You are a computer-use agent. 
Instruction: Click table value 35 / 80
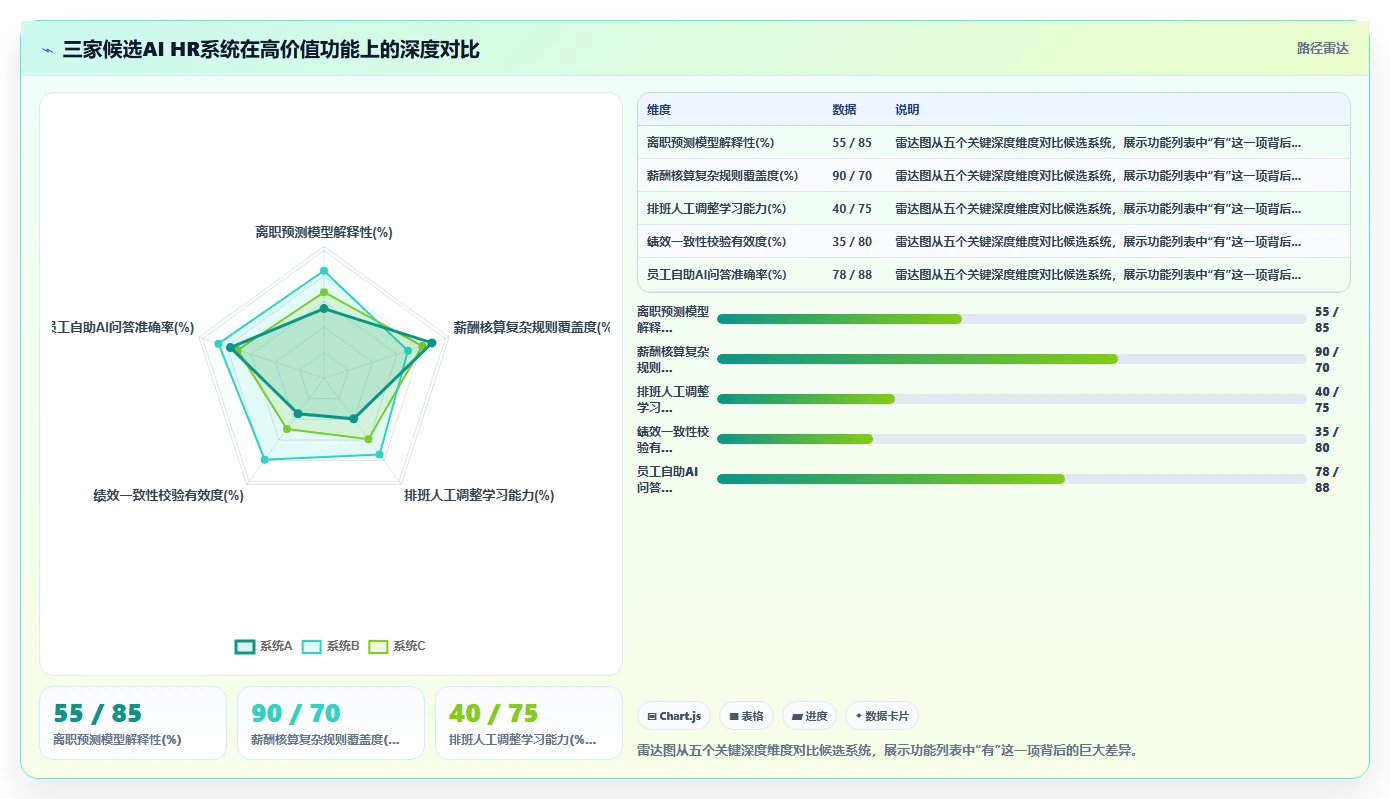pyautogui.click(x=852, y=242)
